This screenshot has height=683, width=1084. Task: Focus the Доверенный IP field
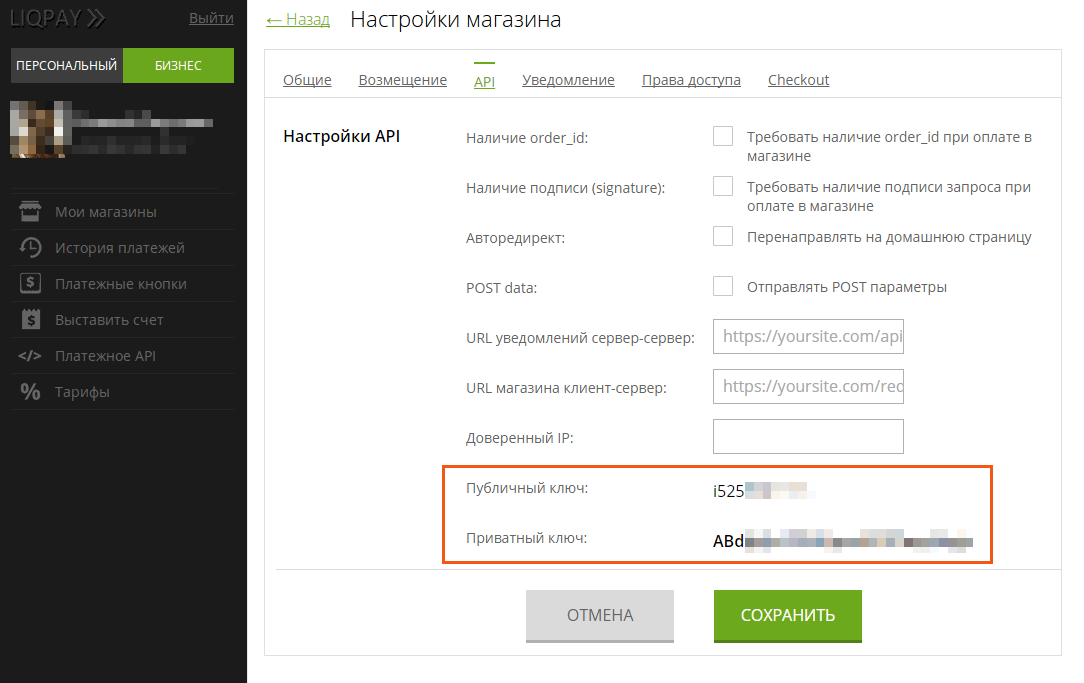coord(808,436)
